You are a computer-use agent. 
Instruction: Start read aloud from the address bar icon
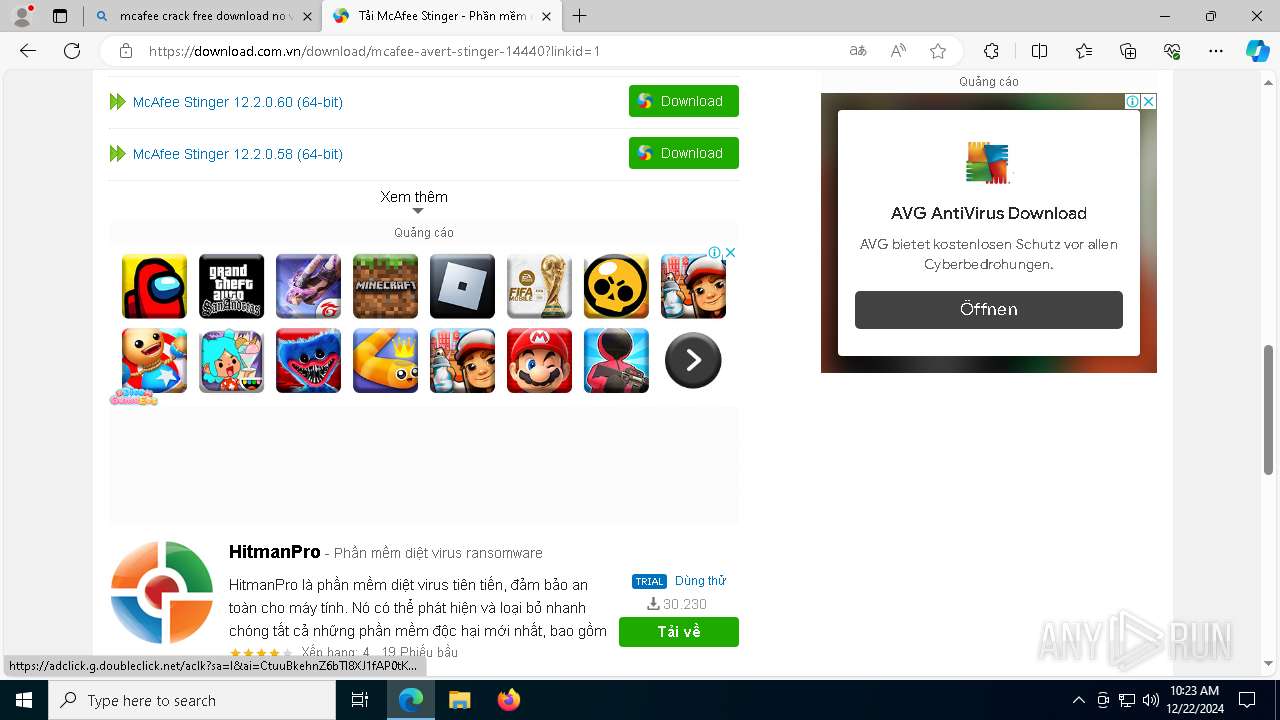[898, 51]
